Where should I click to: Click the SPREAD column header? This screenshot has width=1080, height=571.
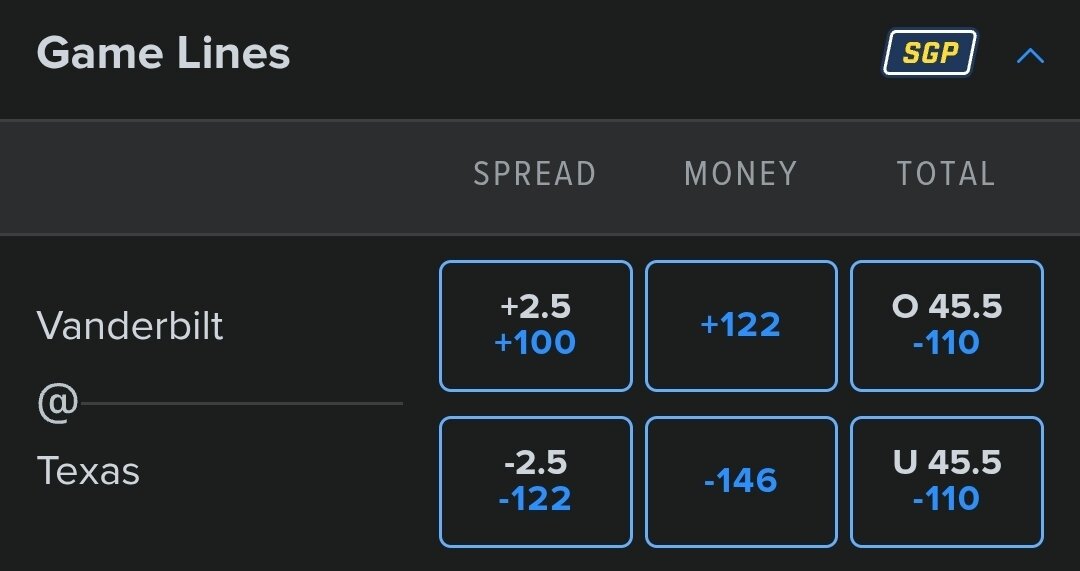[535, 174]
